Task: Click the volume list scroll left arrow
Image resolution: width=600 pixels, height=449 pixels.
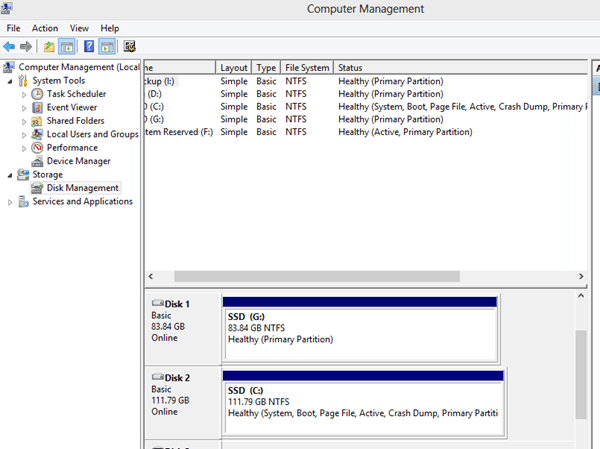Action: pos(151,276)
